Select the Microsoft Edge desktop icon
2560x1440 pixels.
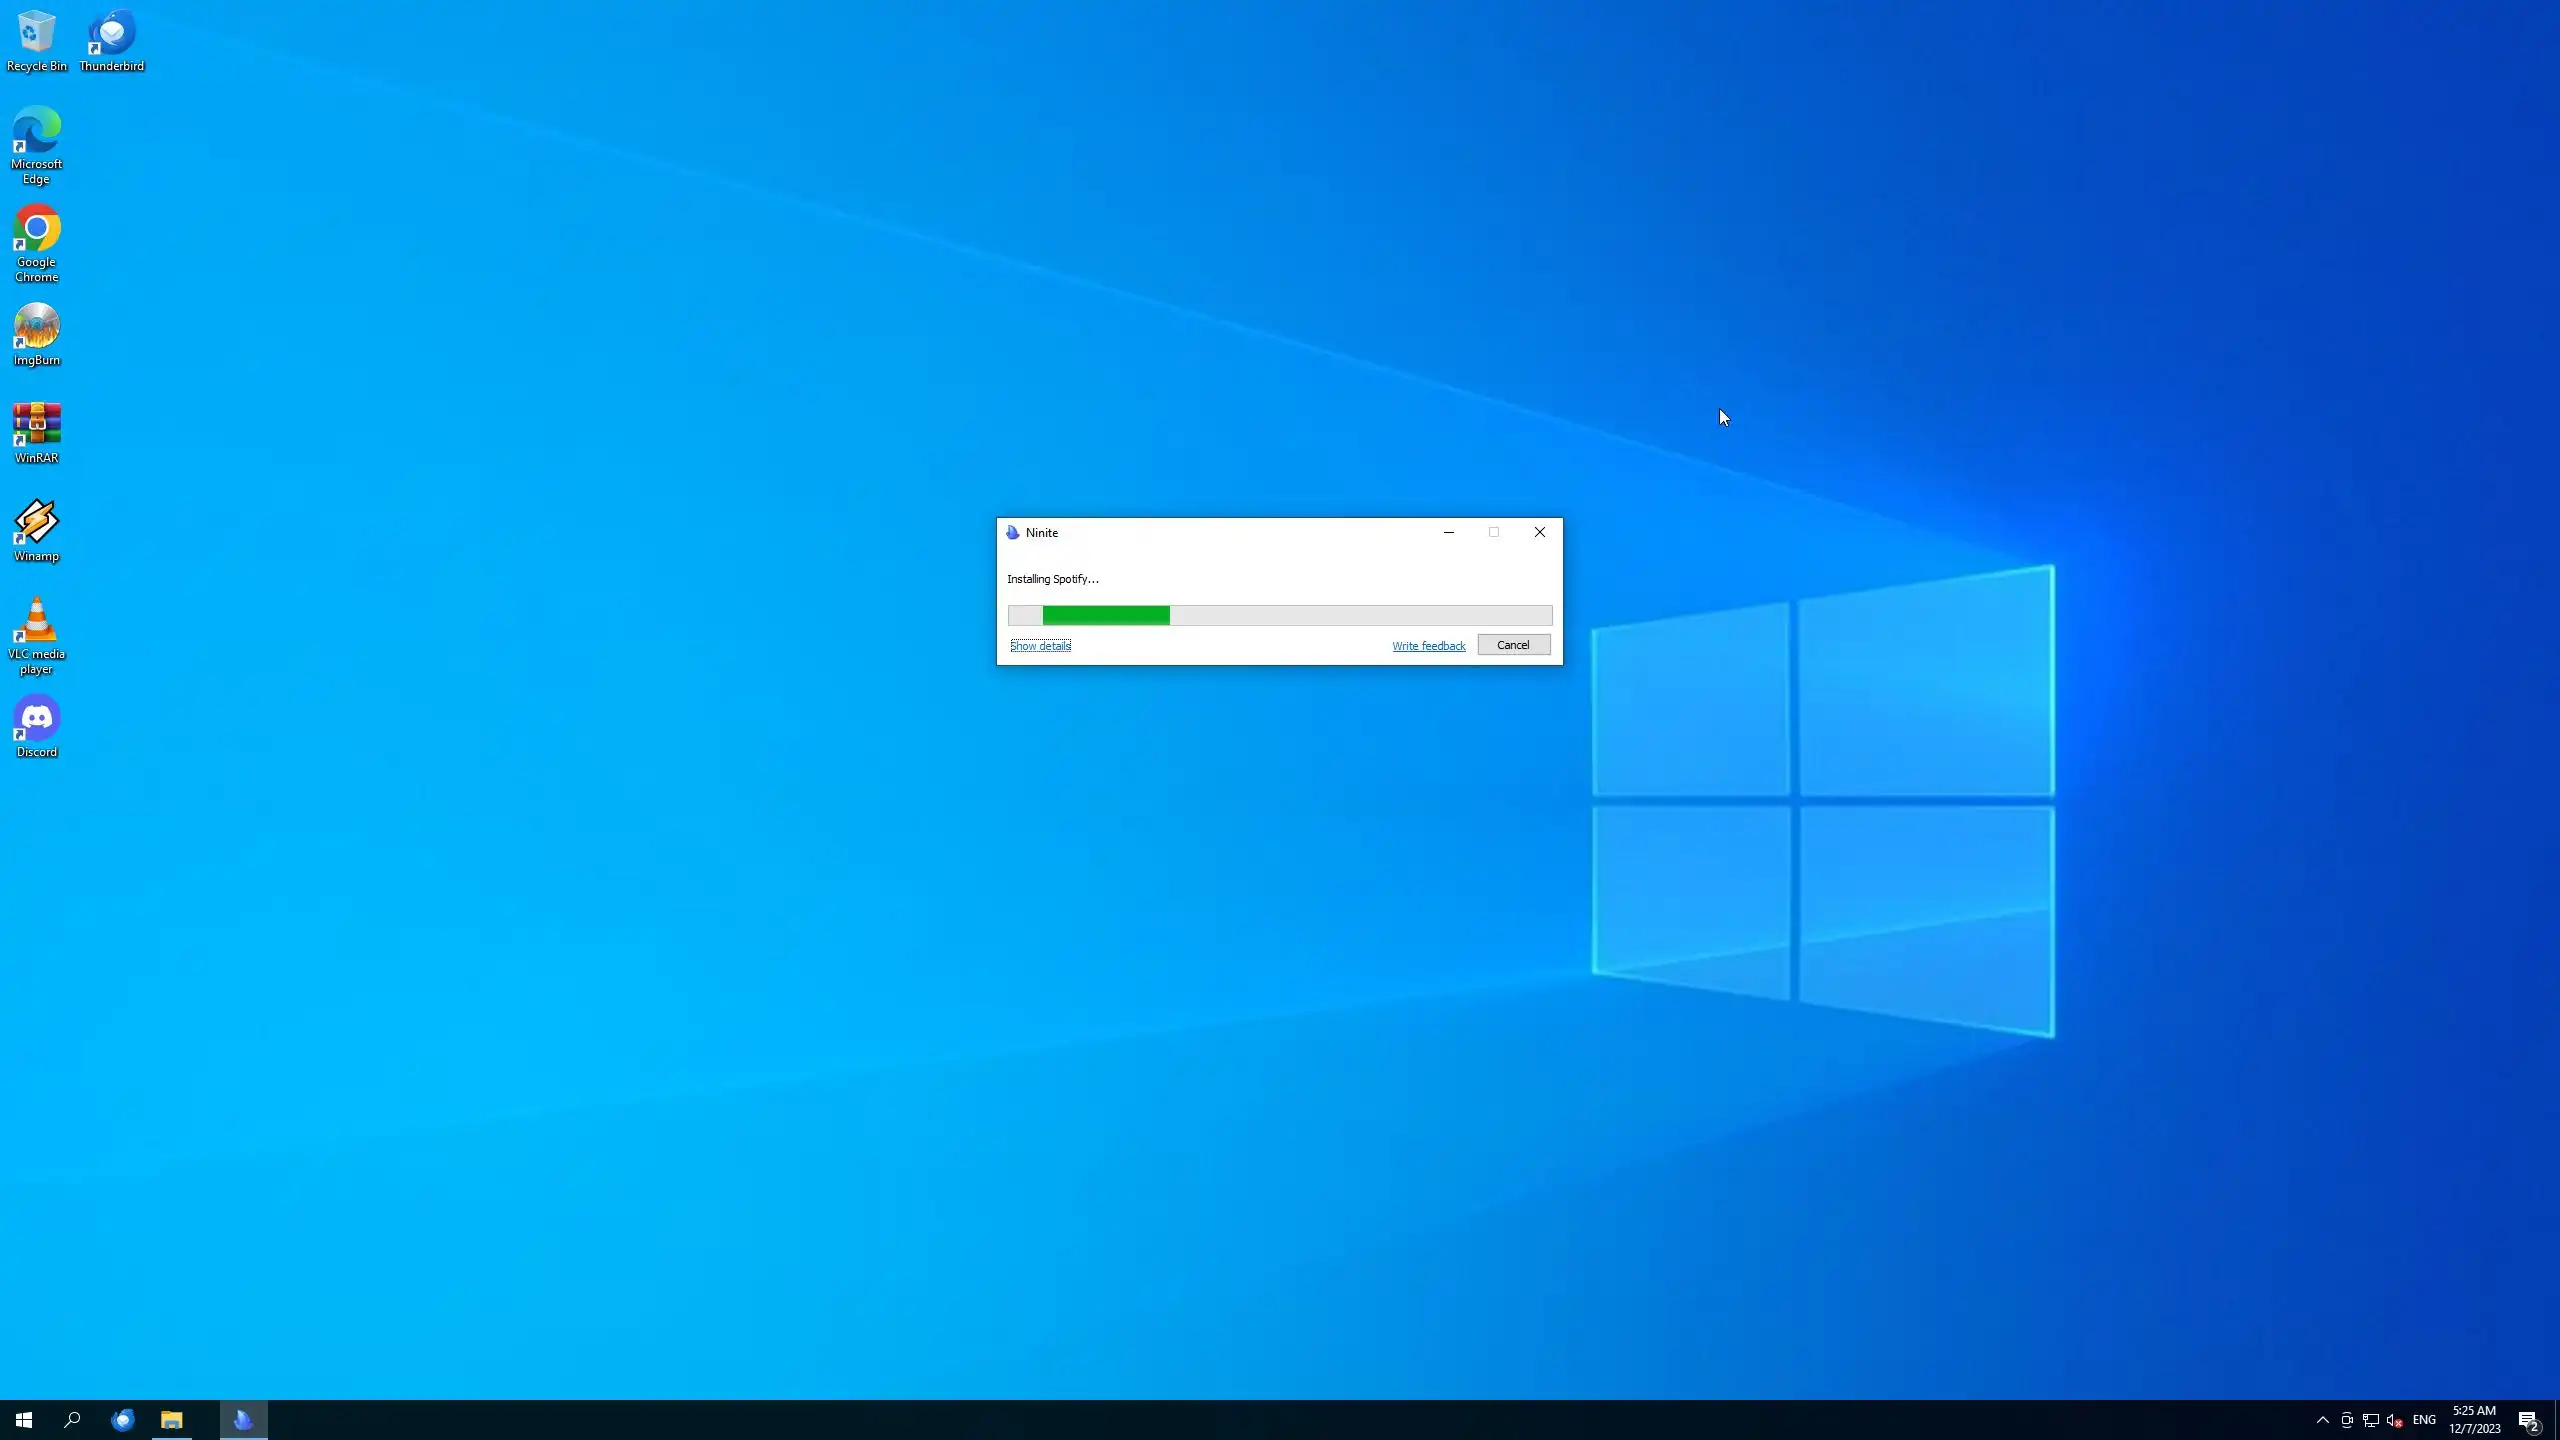point(36,145)
